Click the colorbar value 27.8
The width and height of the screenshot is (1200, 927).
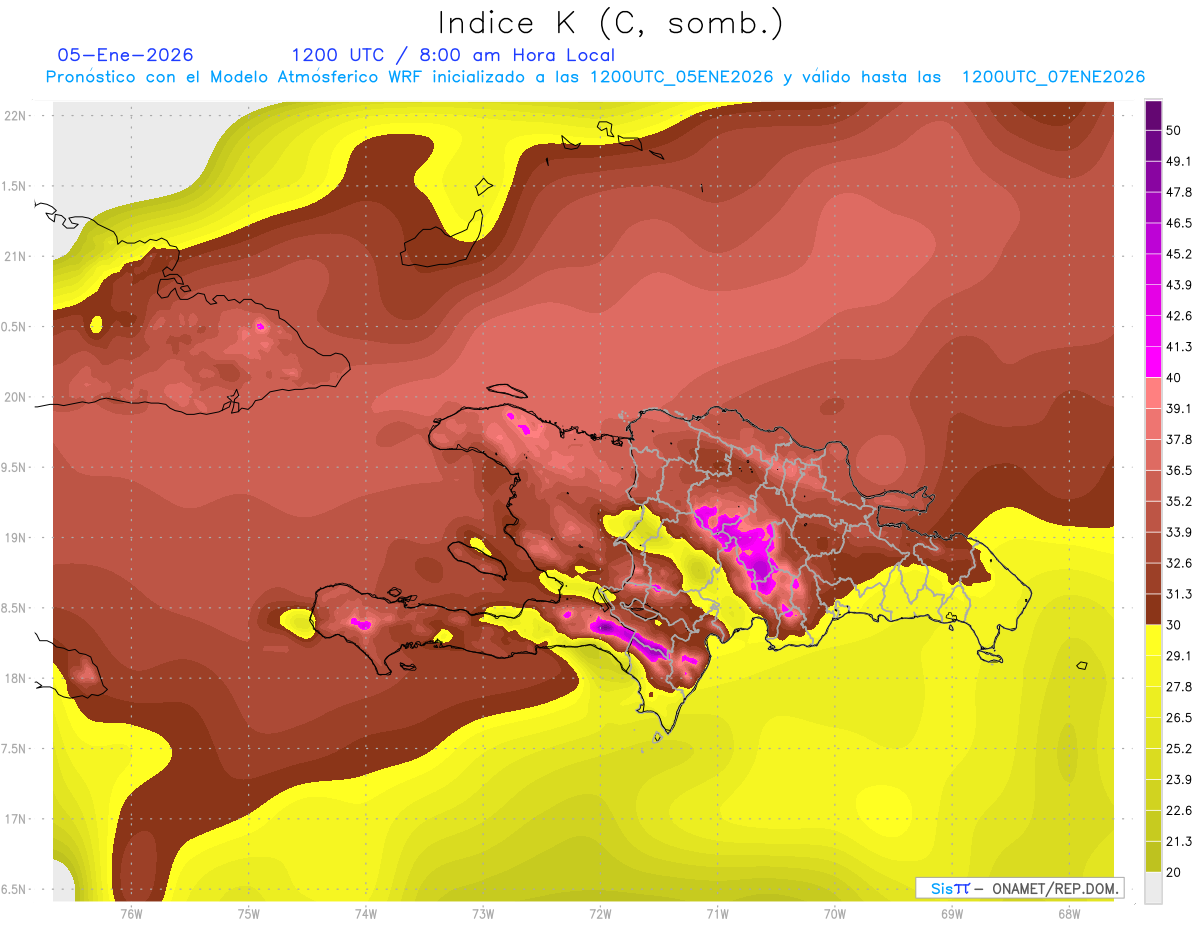tap(1179, 687)
